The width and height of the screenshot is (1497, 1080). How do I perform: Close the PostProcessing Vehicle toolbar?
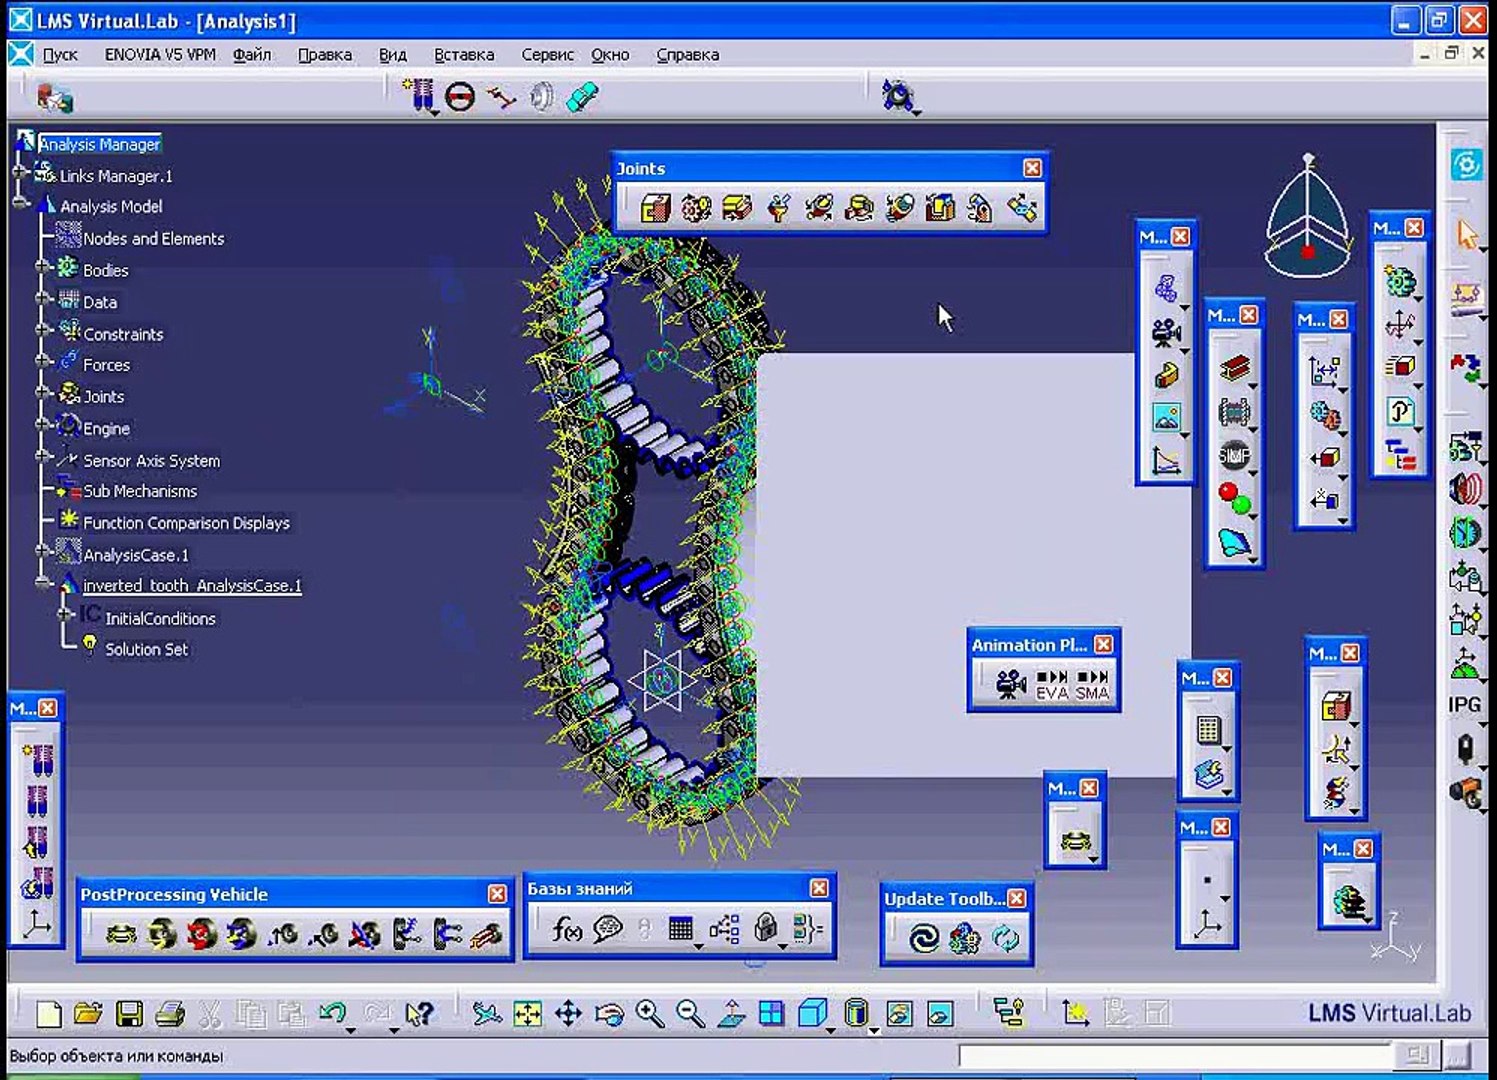pos(497,894)
